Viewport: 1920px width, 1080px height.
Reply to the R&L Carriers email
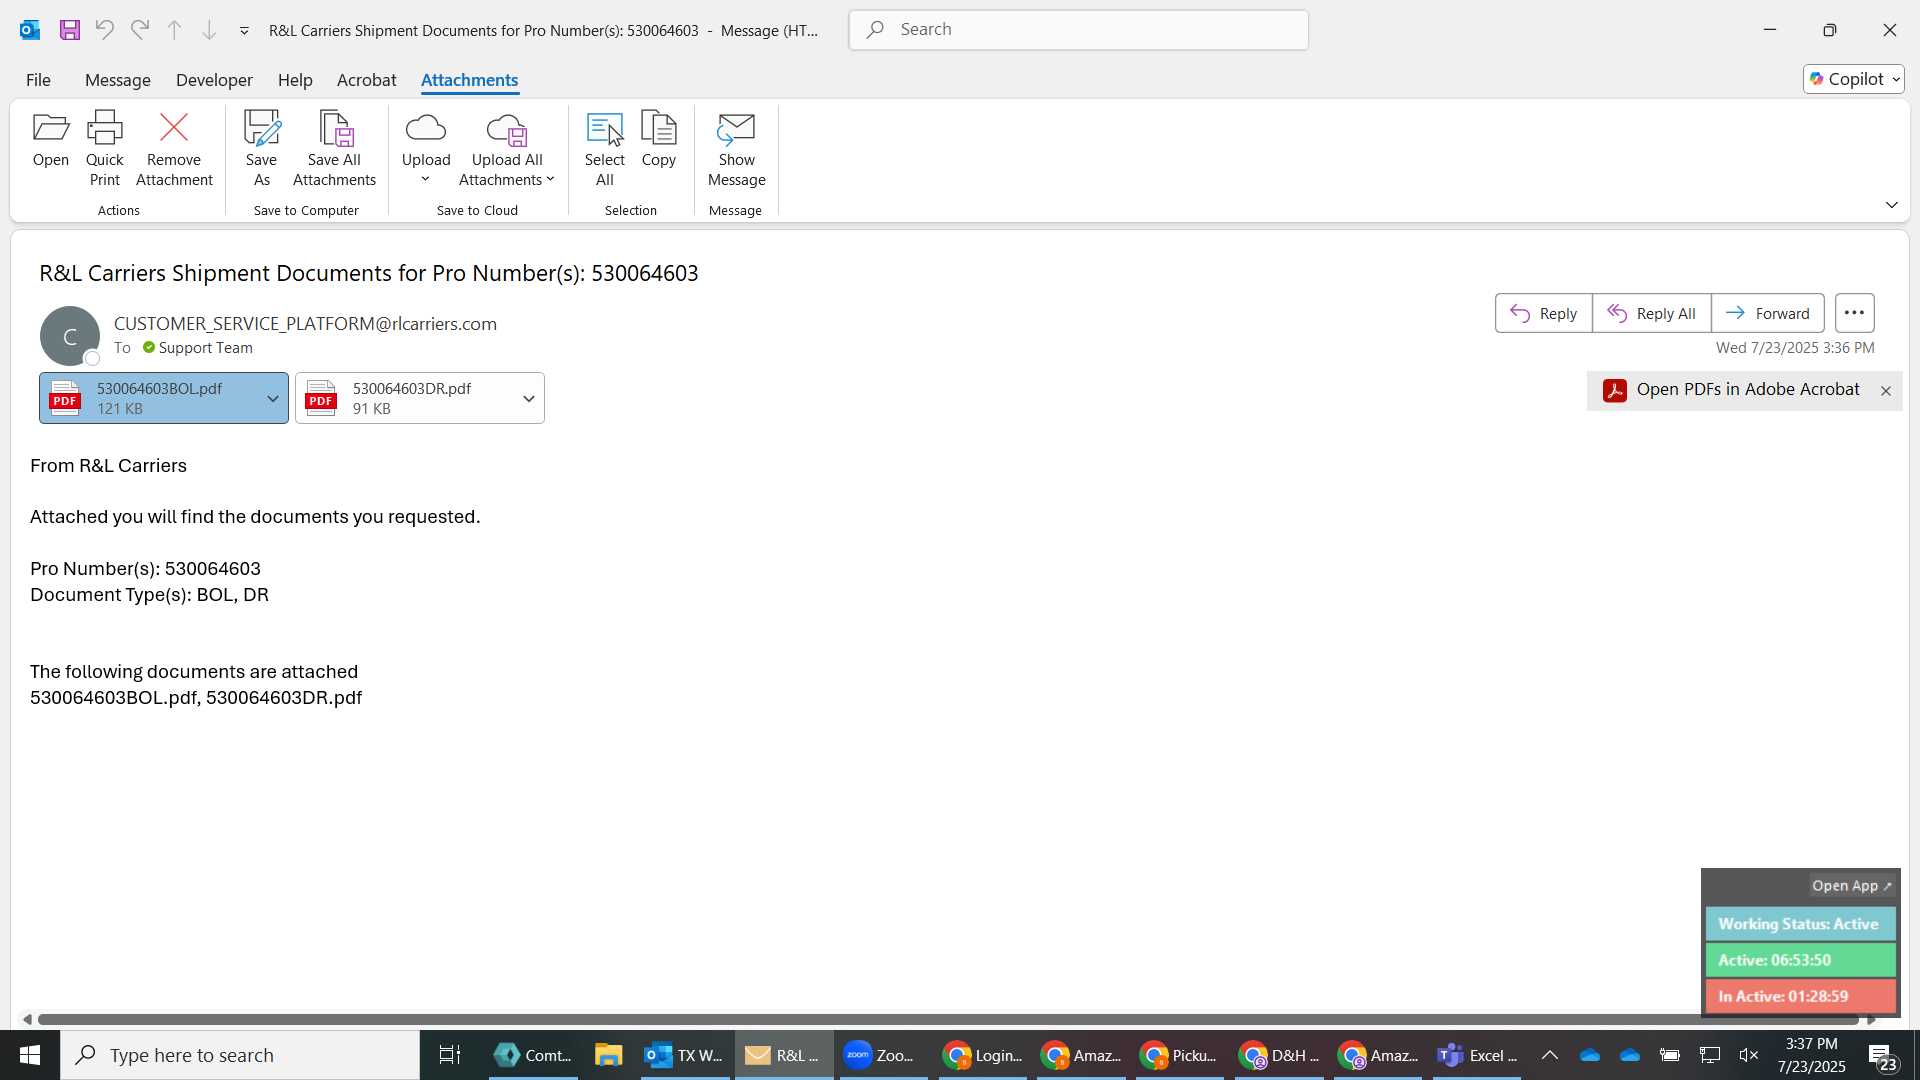1543,313
